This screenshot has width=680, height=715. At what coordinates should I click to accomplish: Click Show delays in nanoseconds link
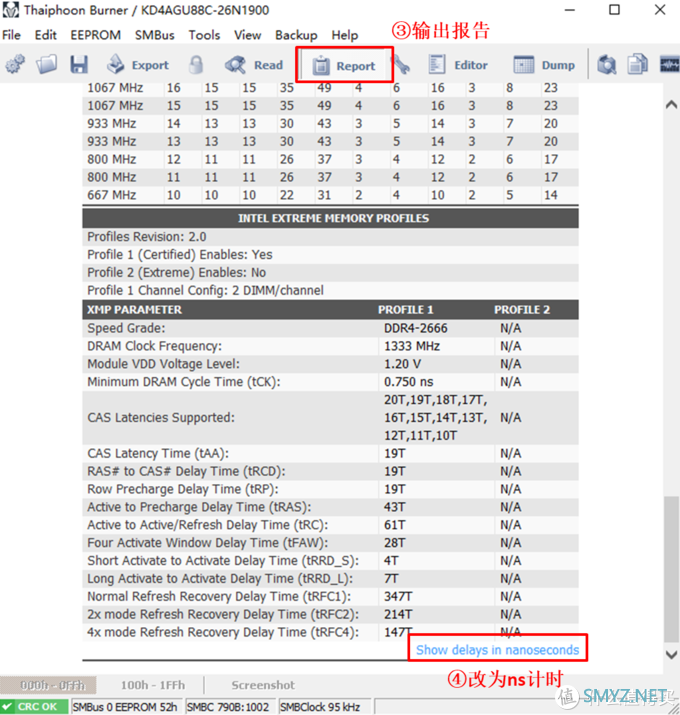point(498,649)
